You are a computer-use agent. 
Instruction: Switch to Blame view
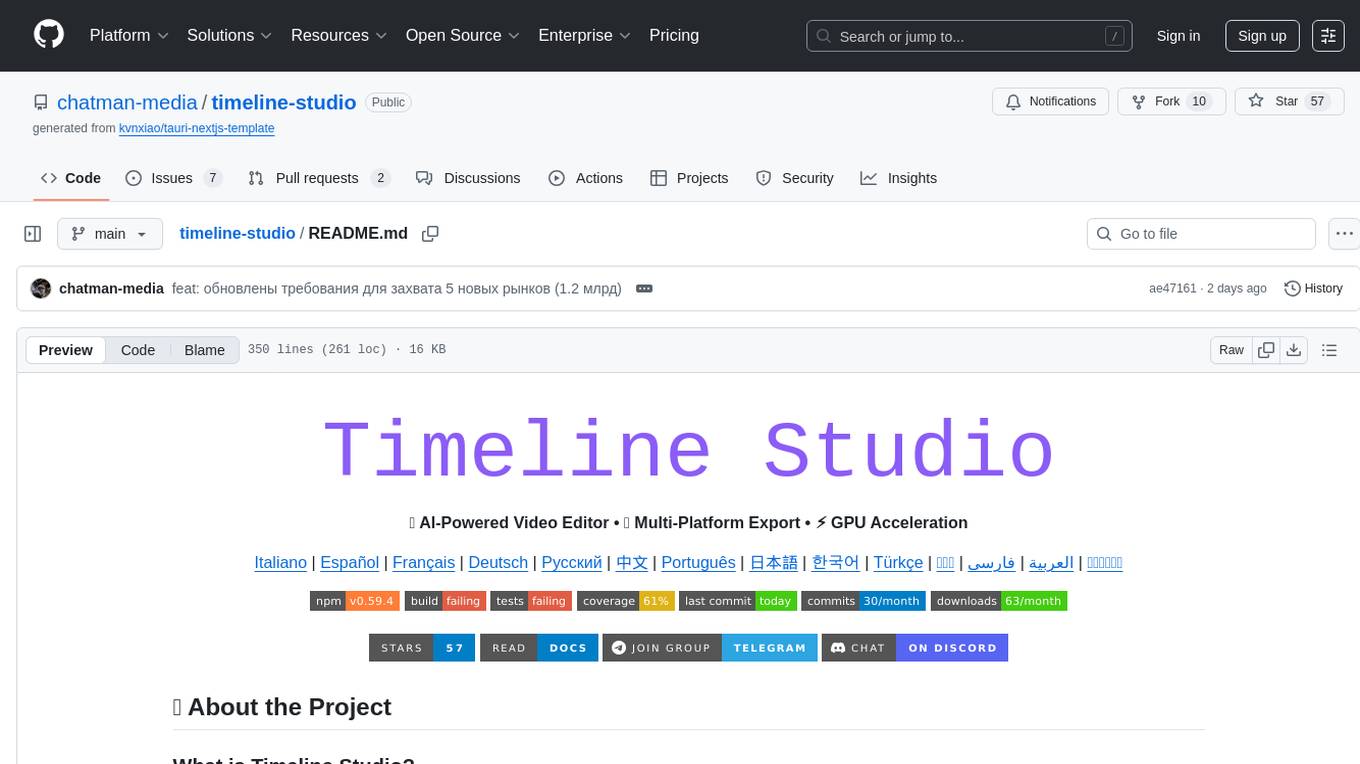pos(204,350)
